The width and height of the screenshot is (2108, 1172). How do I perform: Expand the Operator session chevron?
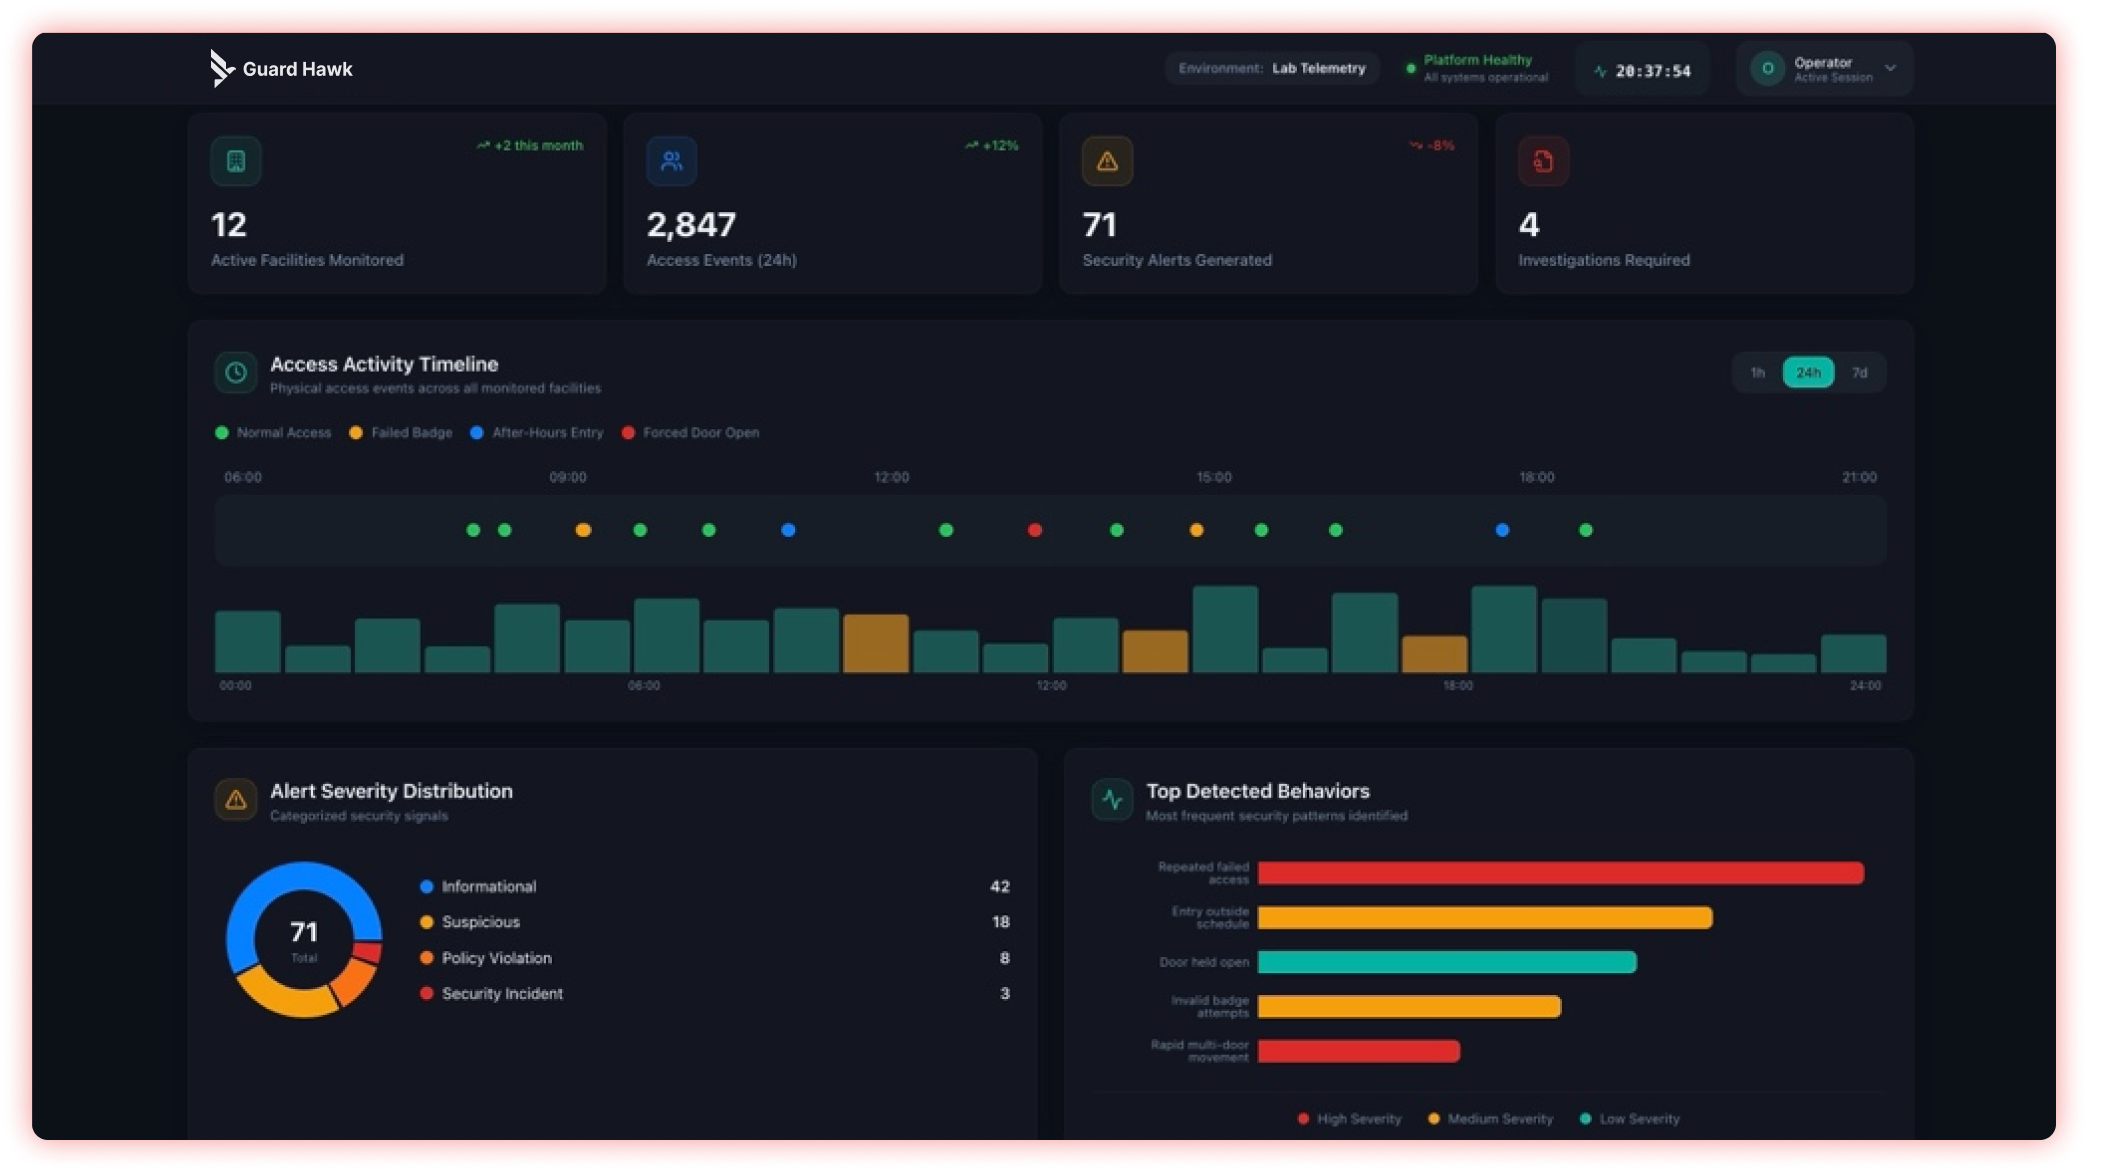coord(1890,68)
